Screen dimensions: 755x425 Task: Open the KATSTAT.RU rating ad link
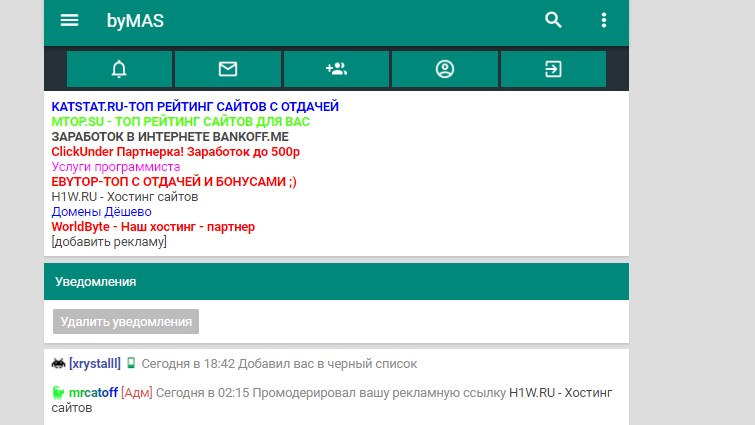click(x=195, y=106)
